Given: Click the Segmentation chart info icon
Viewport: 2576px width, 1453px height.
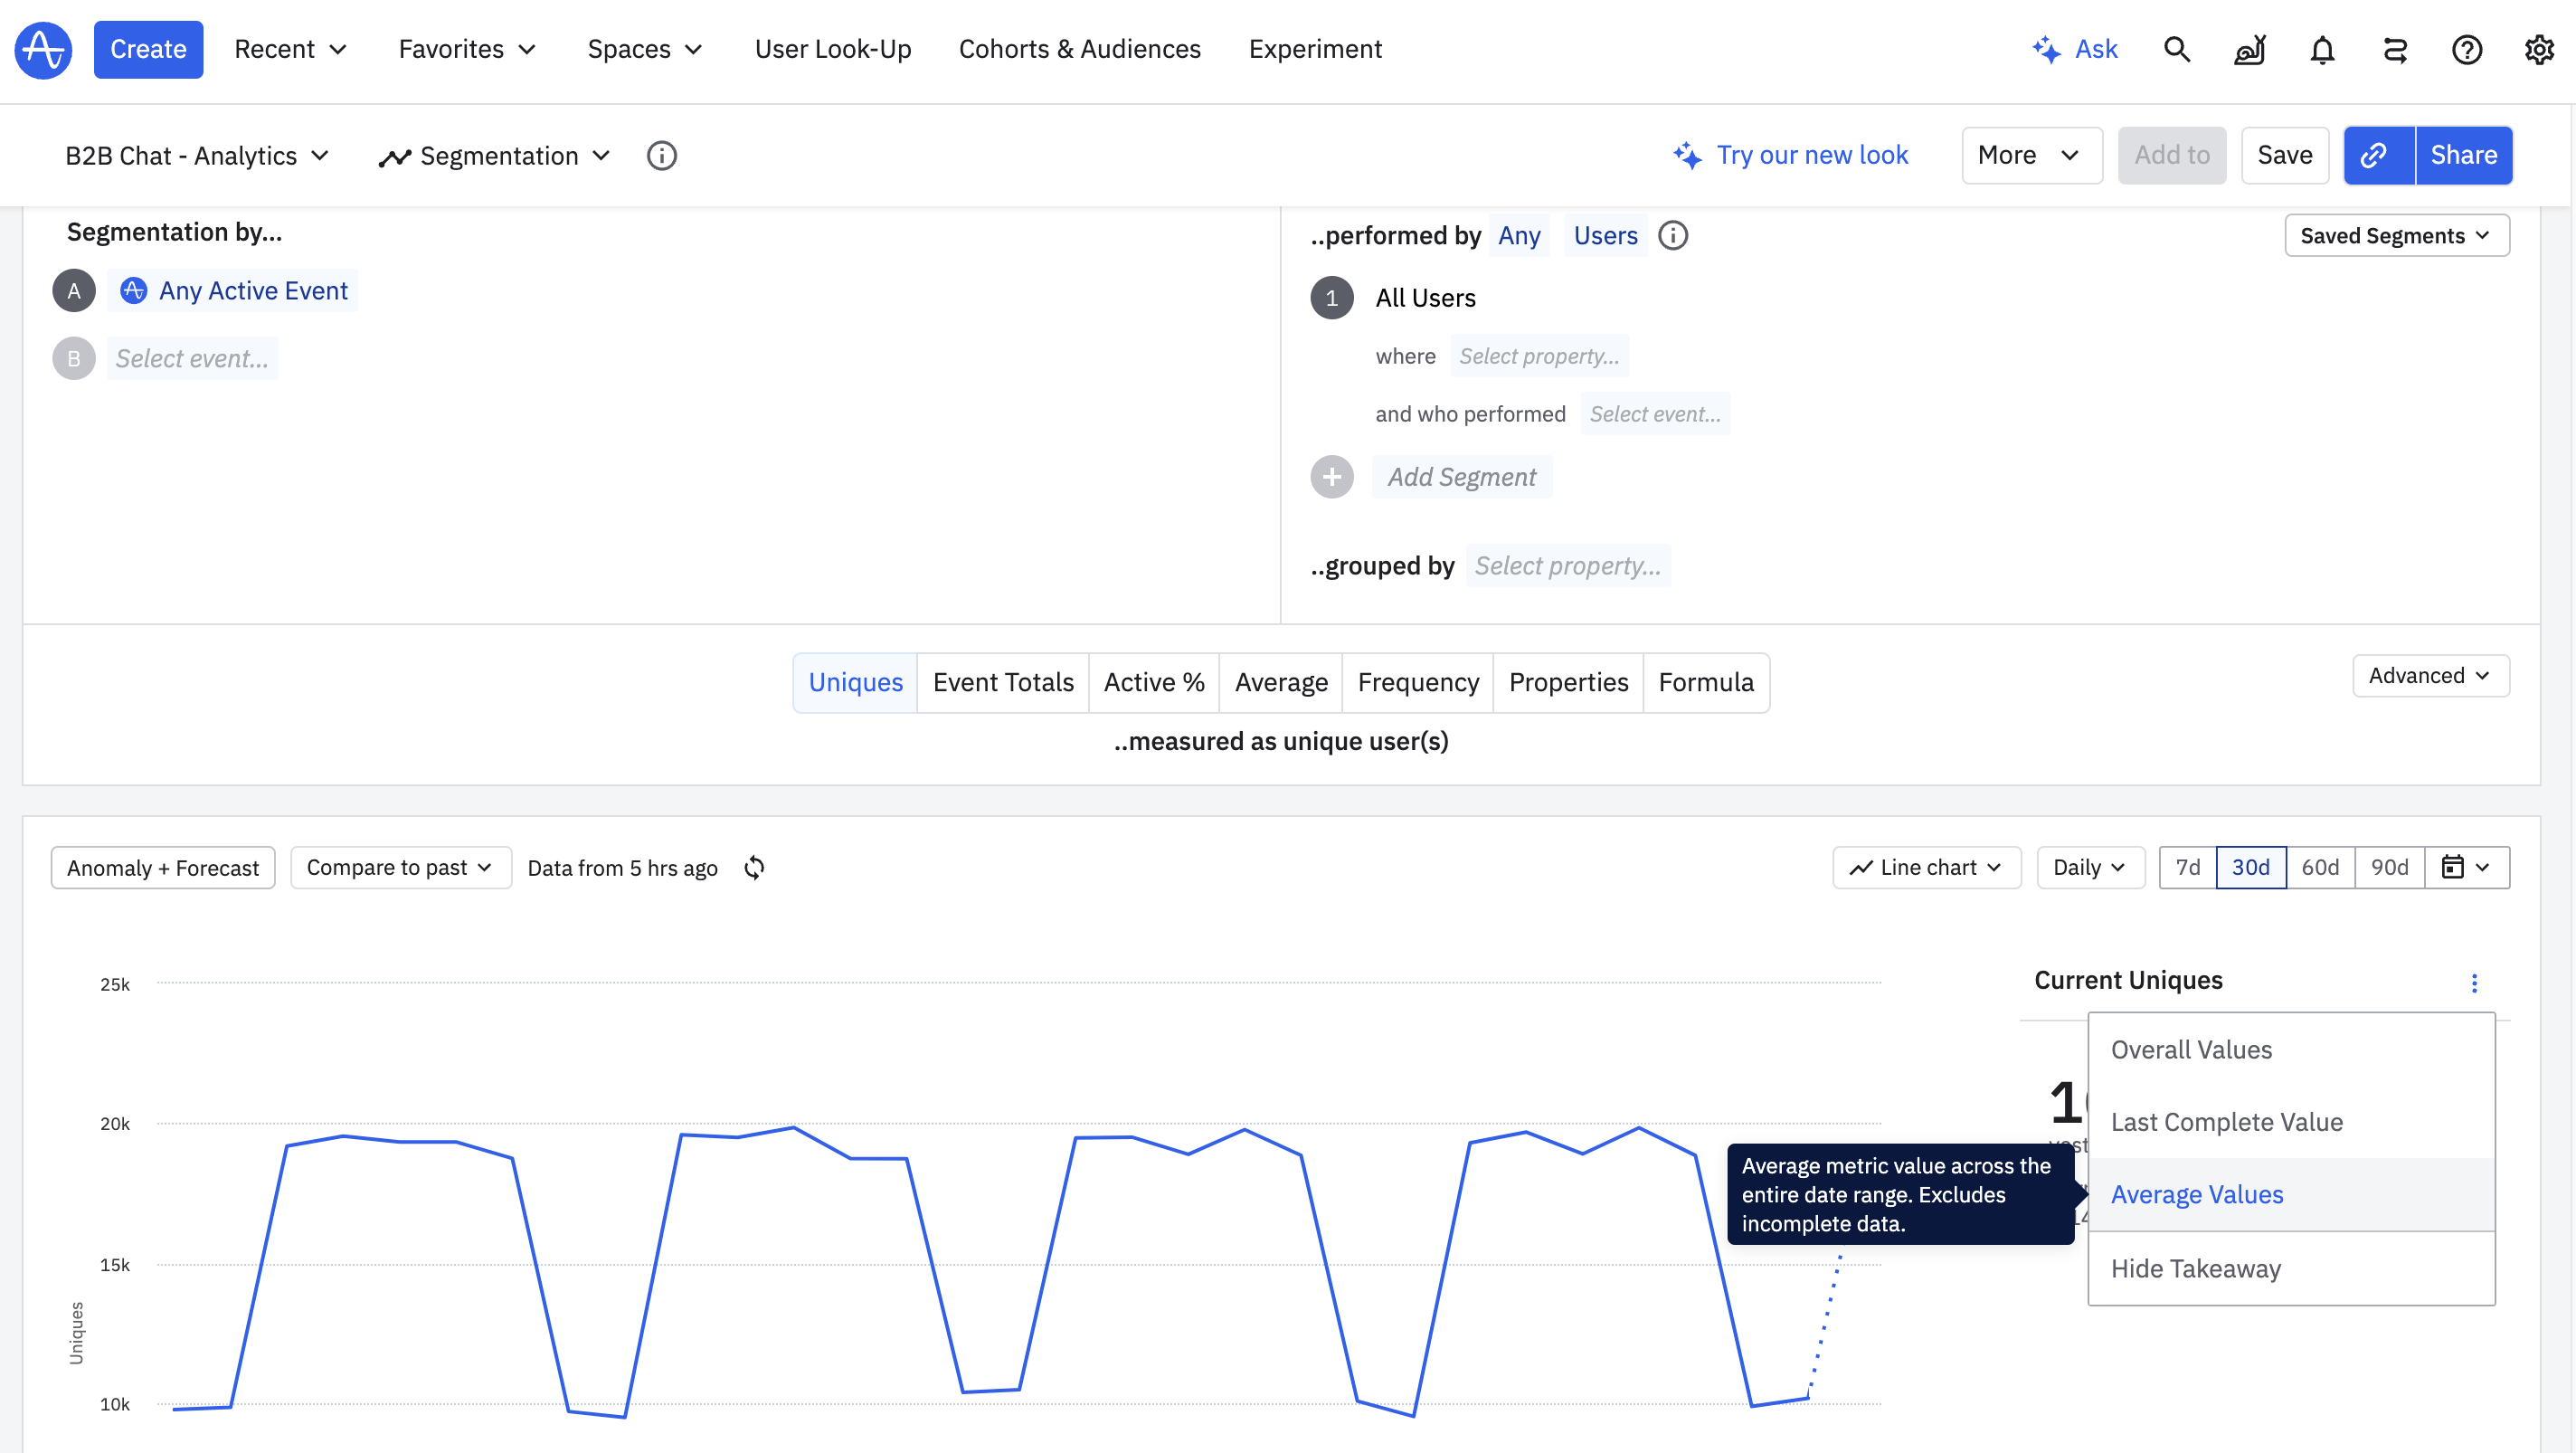Looking at the screenshot, I should pyautogui.click(x=661, y=155).
